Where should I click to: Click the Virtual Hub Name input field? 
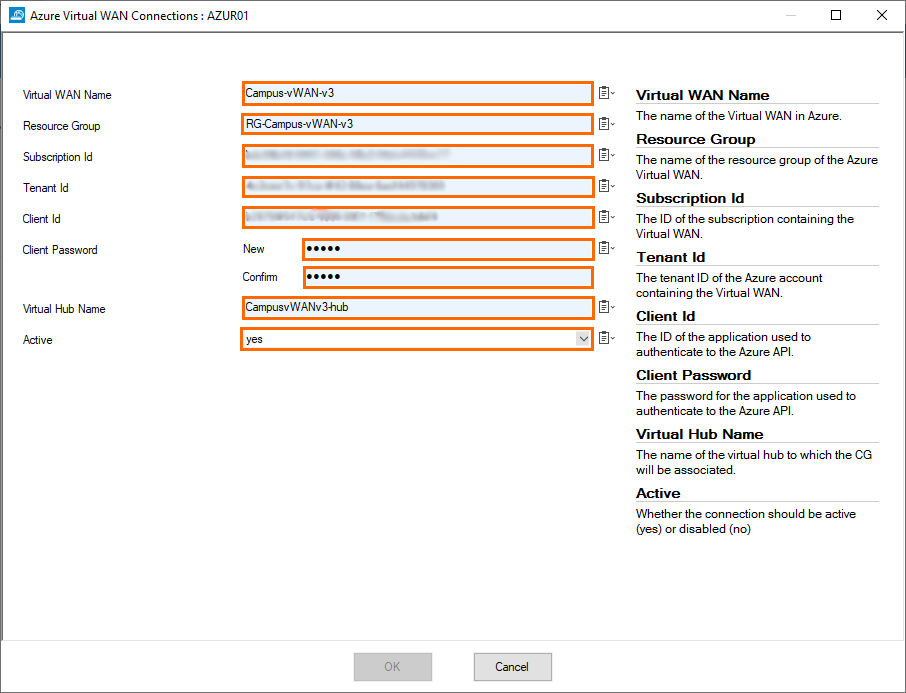(x=417, y=307)
